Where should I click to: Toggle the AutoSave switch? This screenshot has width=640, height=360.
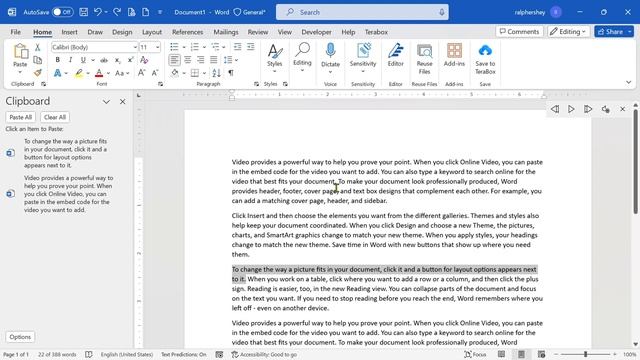pos(62,12)
